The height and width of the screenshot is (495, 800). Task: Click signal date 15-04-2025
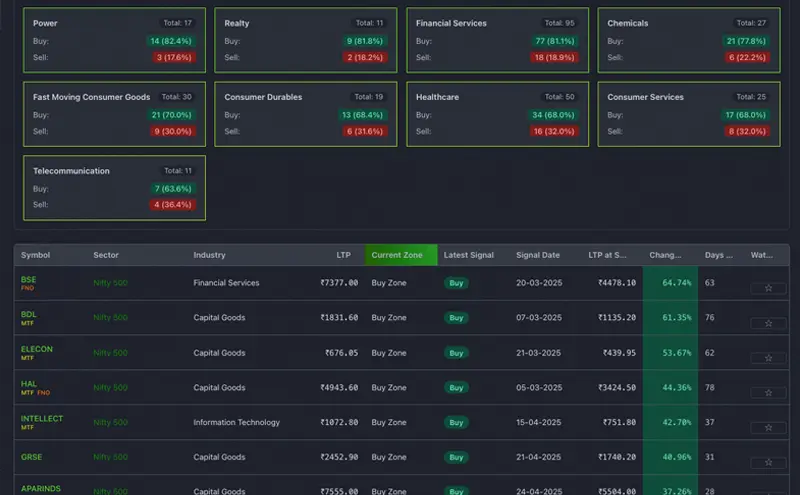538,422
